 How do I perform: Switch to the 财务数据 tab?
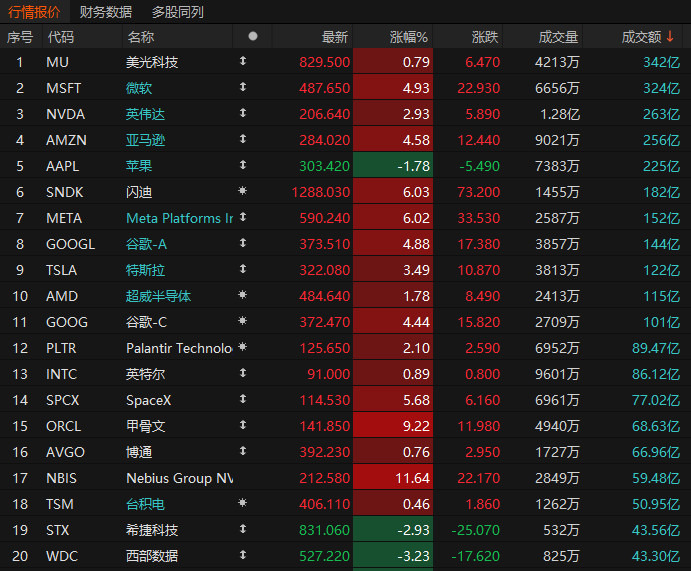106,12
